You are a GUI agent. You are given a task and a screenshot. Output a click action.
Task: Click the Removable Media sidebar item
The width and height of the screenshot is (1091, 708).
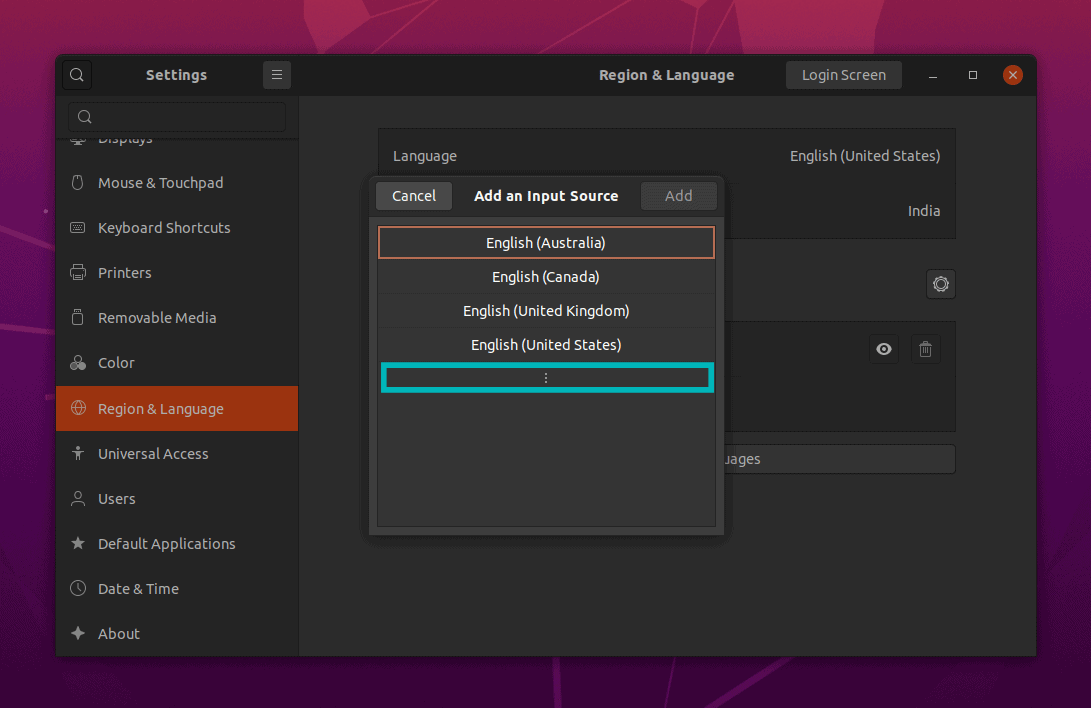click(157, 318)
